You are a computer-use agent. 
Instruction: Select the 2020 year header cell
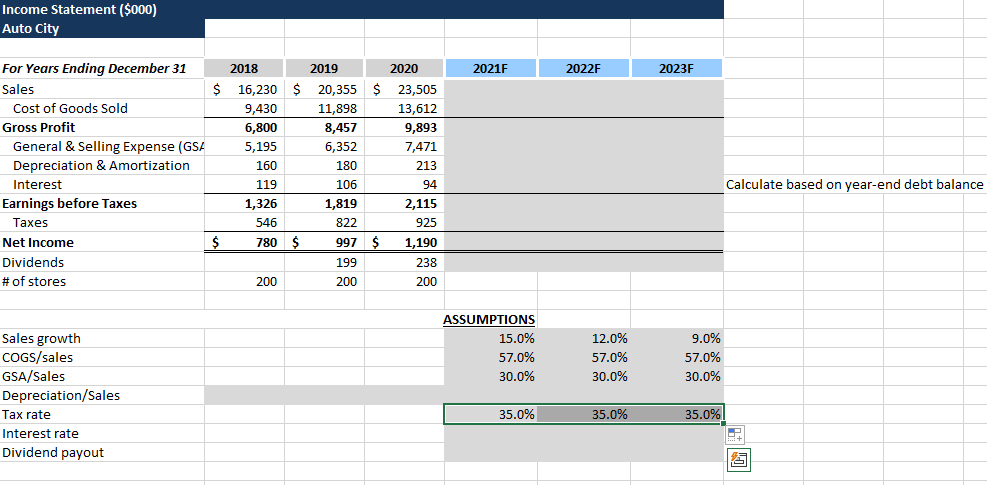point(404,69)
